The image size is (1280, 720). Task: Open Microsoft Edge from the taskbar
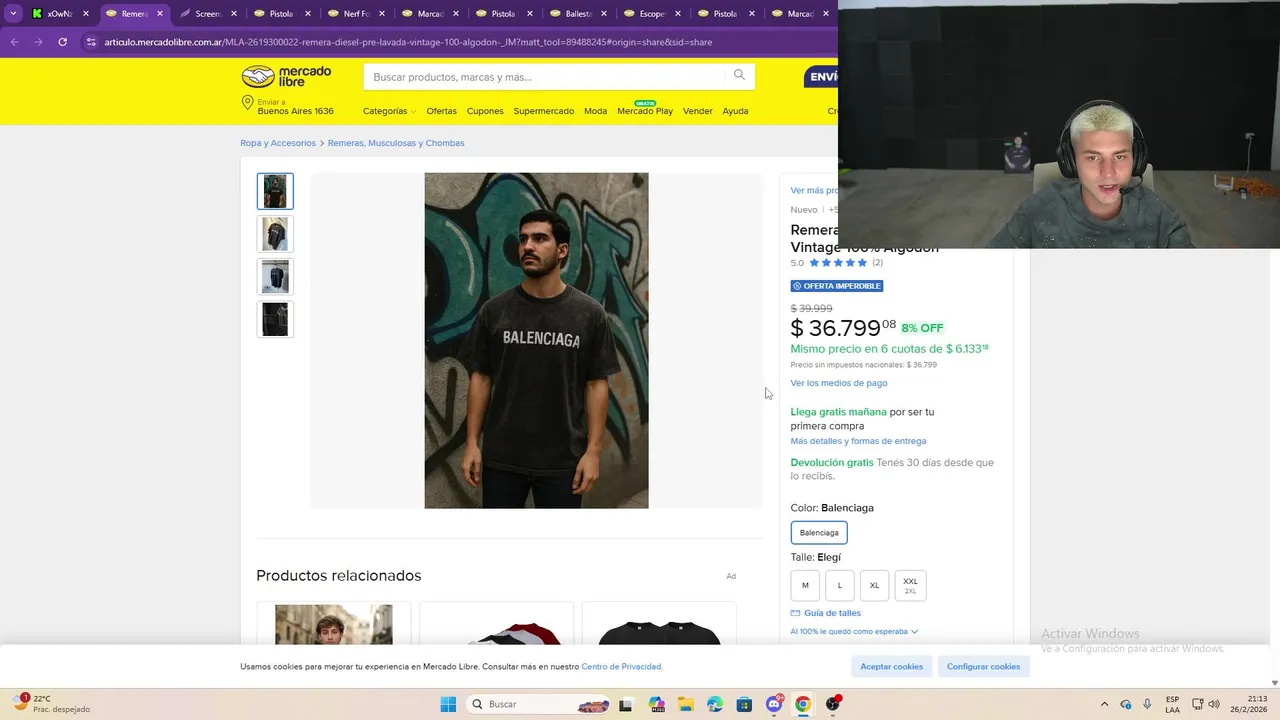715,704
